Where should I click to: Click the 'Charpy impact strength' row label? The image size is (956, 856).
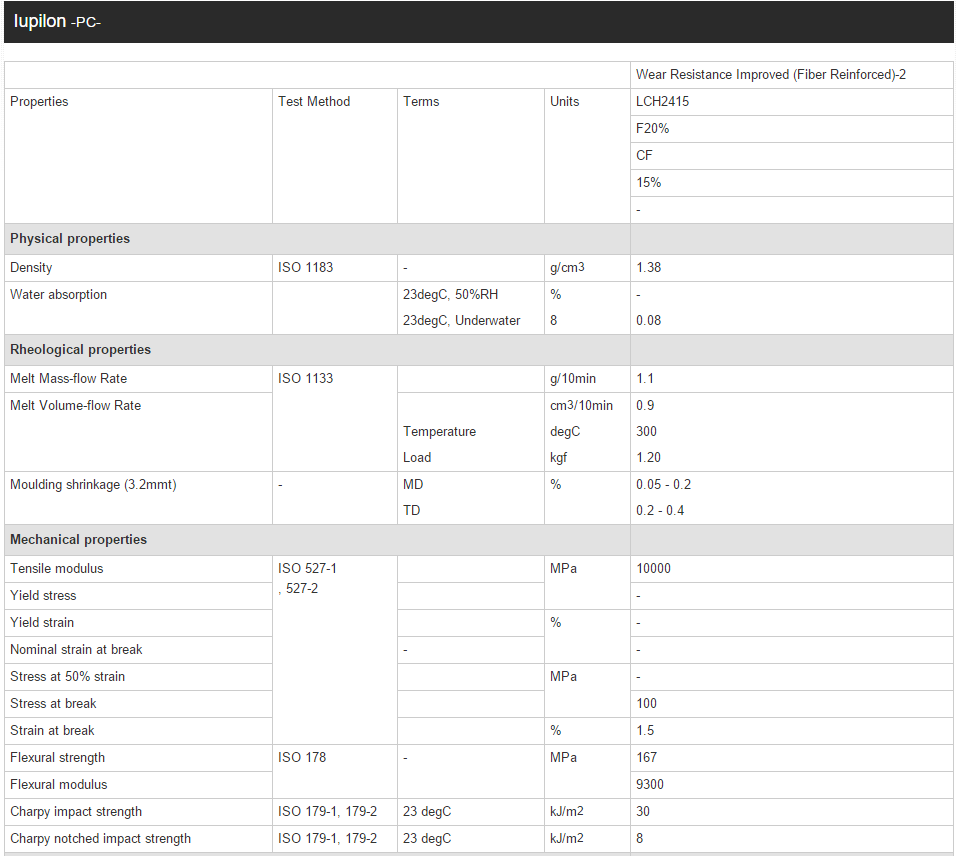pos(76,811)
